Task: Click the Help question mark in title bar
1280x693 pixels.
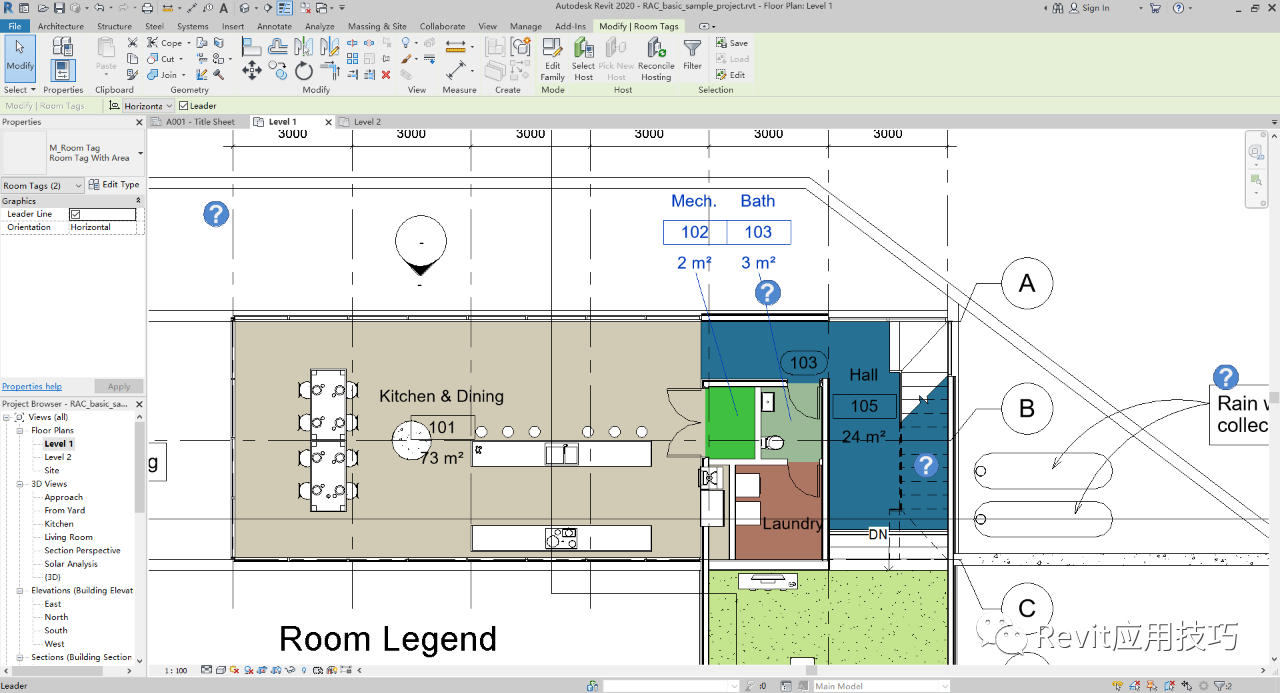Action: point(1178,8)
